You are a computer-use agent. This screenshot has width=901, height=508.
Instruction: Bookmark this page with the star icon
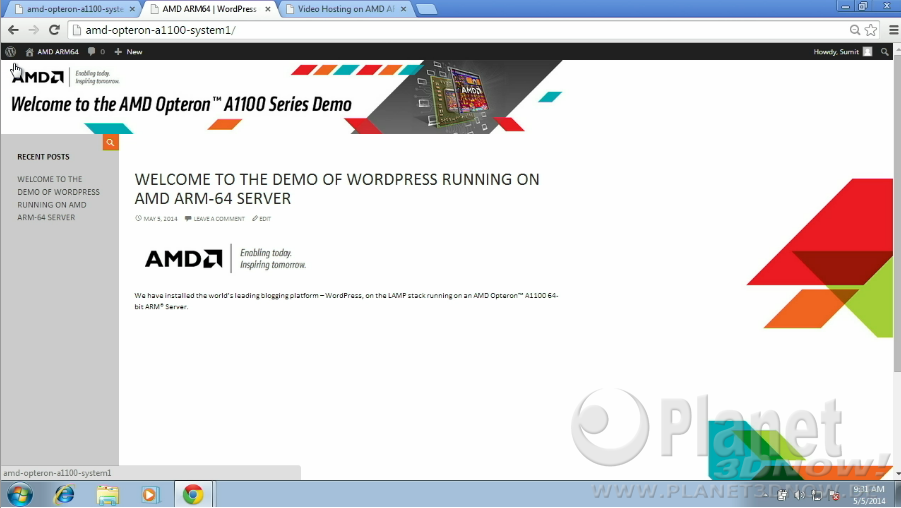click(871, 30)
